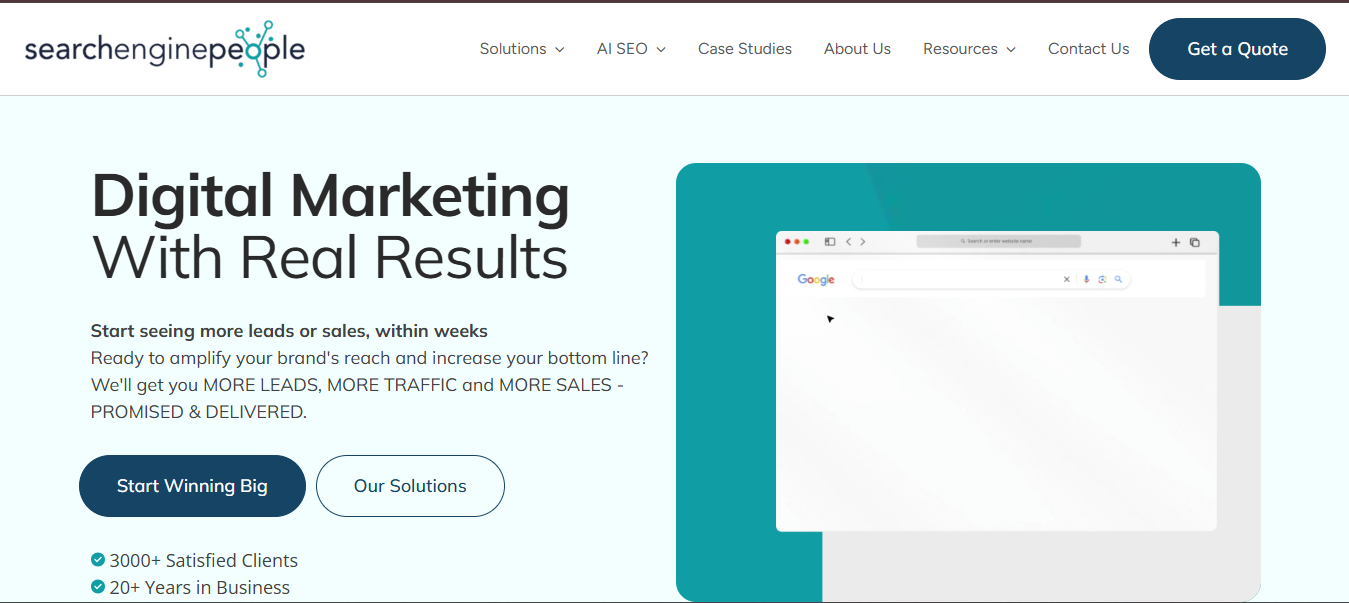Open the Resources menu item
This screenshot has width=1349, height=603.
[x=960, y=49]
